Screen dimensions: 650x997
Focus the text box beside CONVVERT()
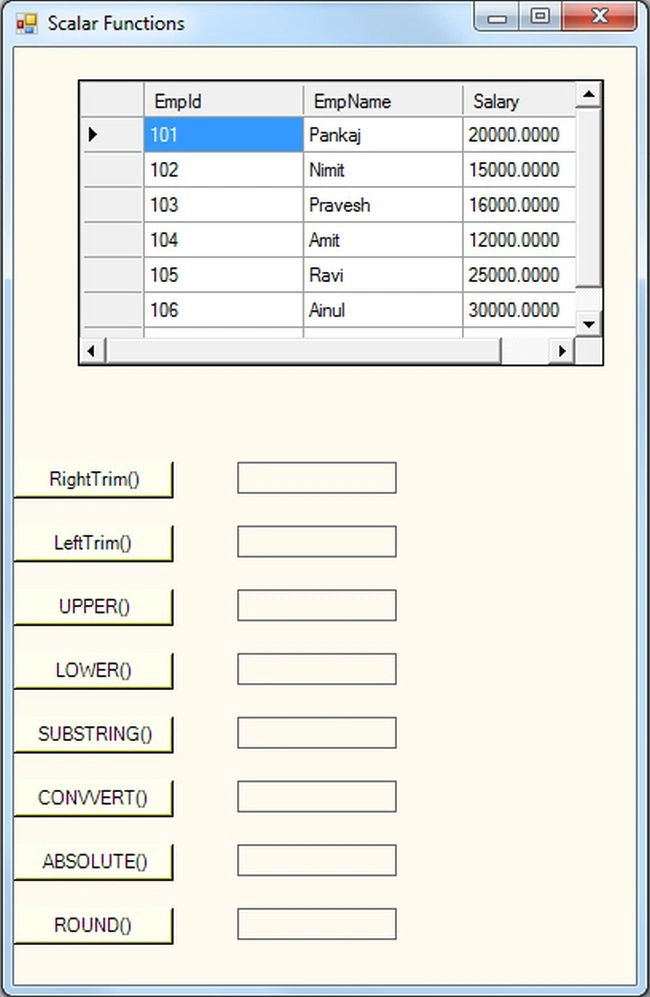click(x=317, y=796)
